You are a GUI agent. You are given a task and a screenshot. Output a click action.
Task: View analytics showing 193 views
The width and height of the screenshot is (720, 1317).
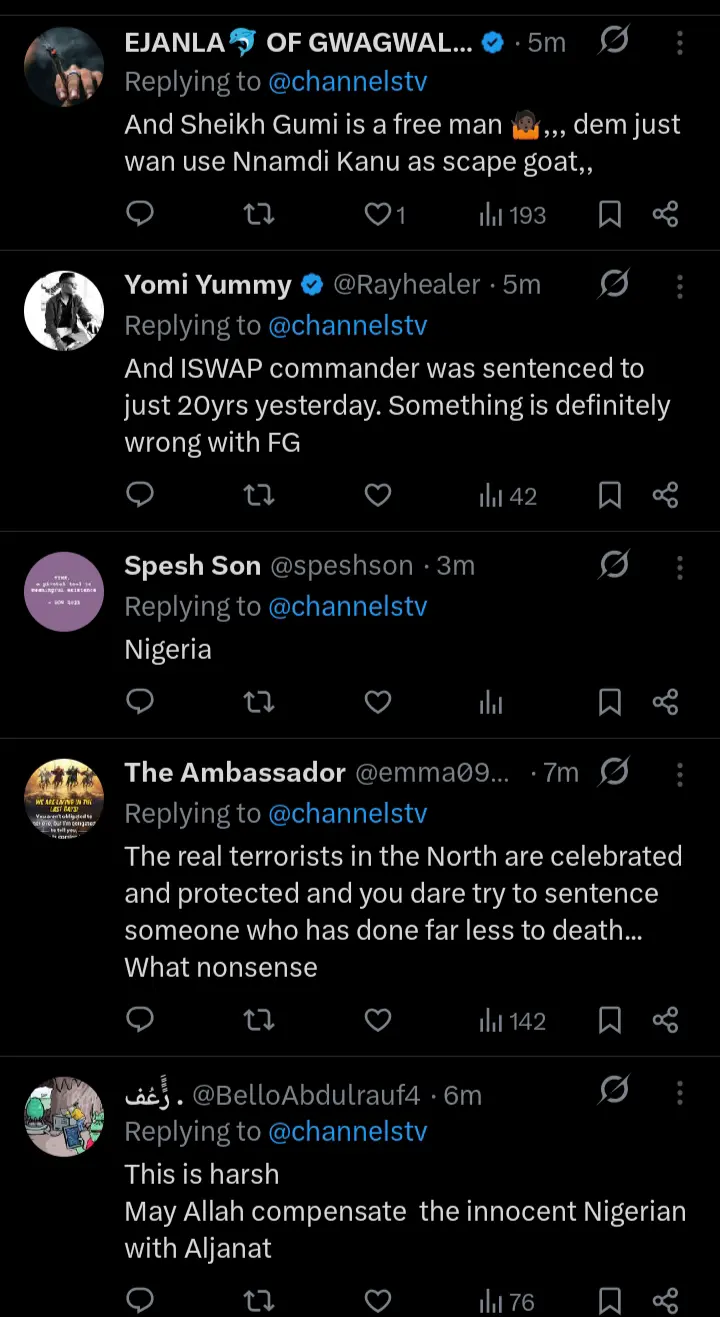pos(512,214)
